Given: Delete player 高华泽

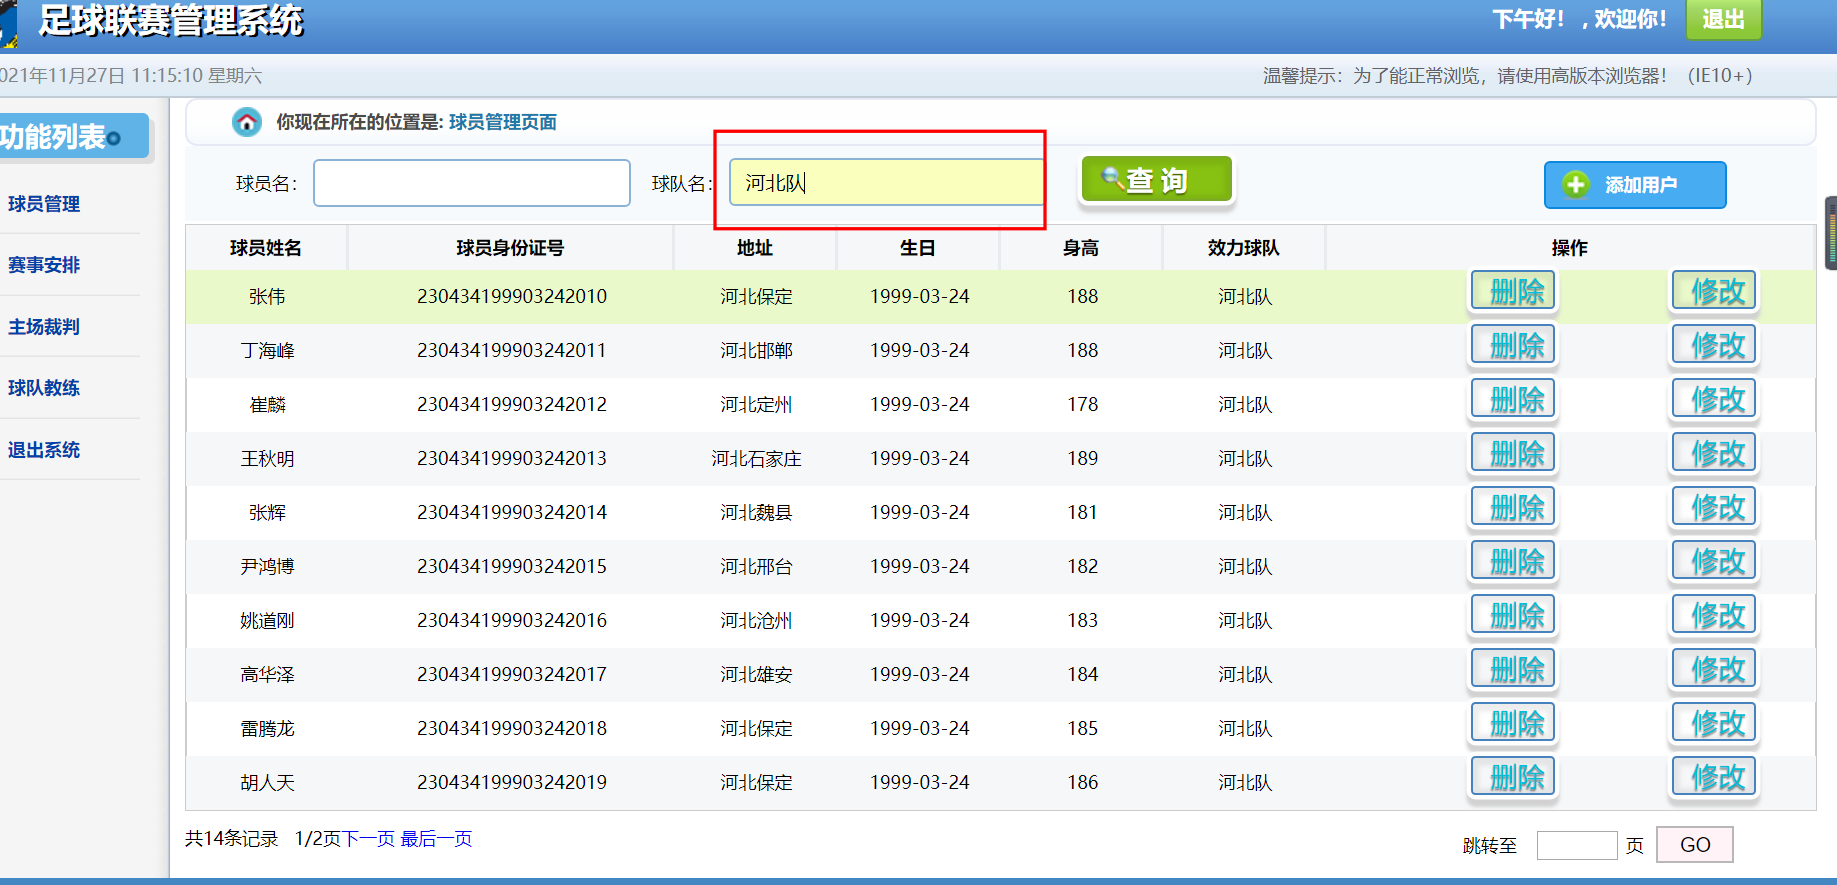Looking at the screenshot, I should tap(1513, 669).
